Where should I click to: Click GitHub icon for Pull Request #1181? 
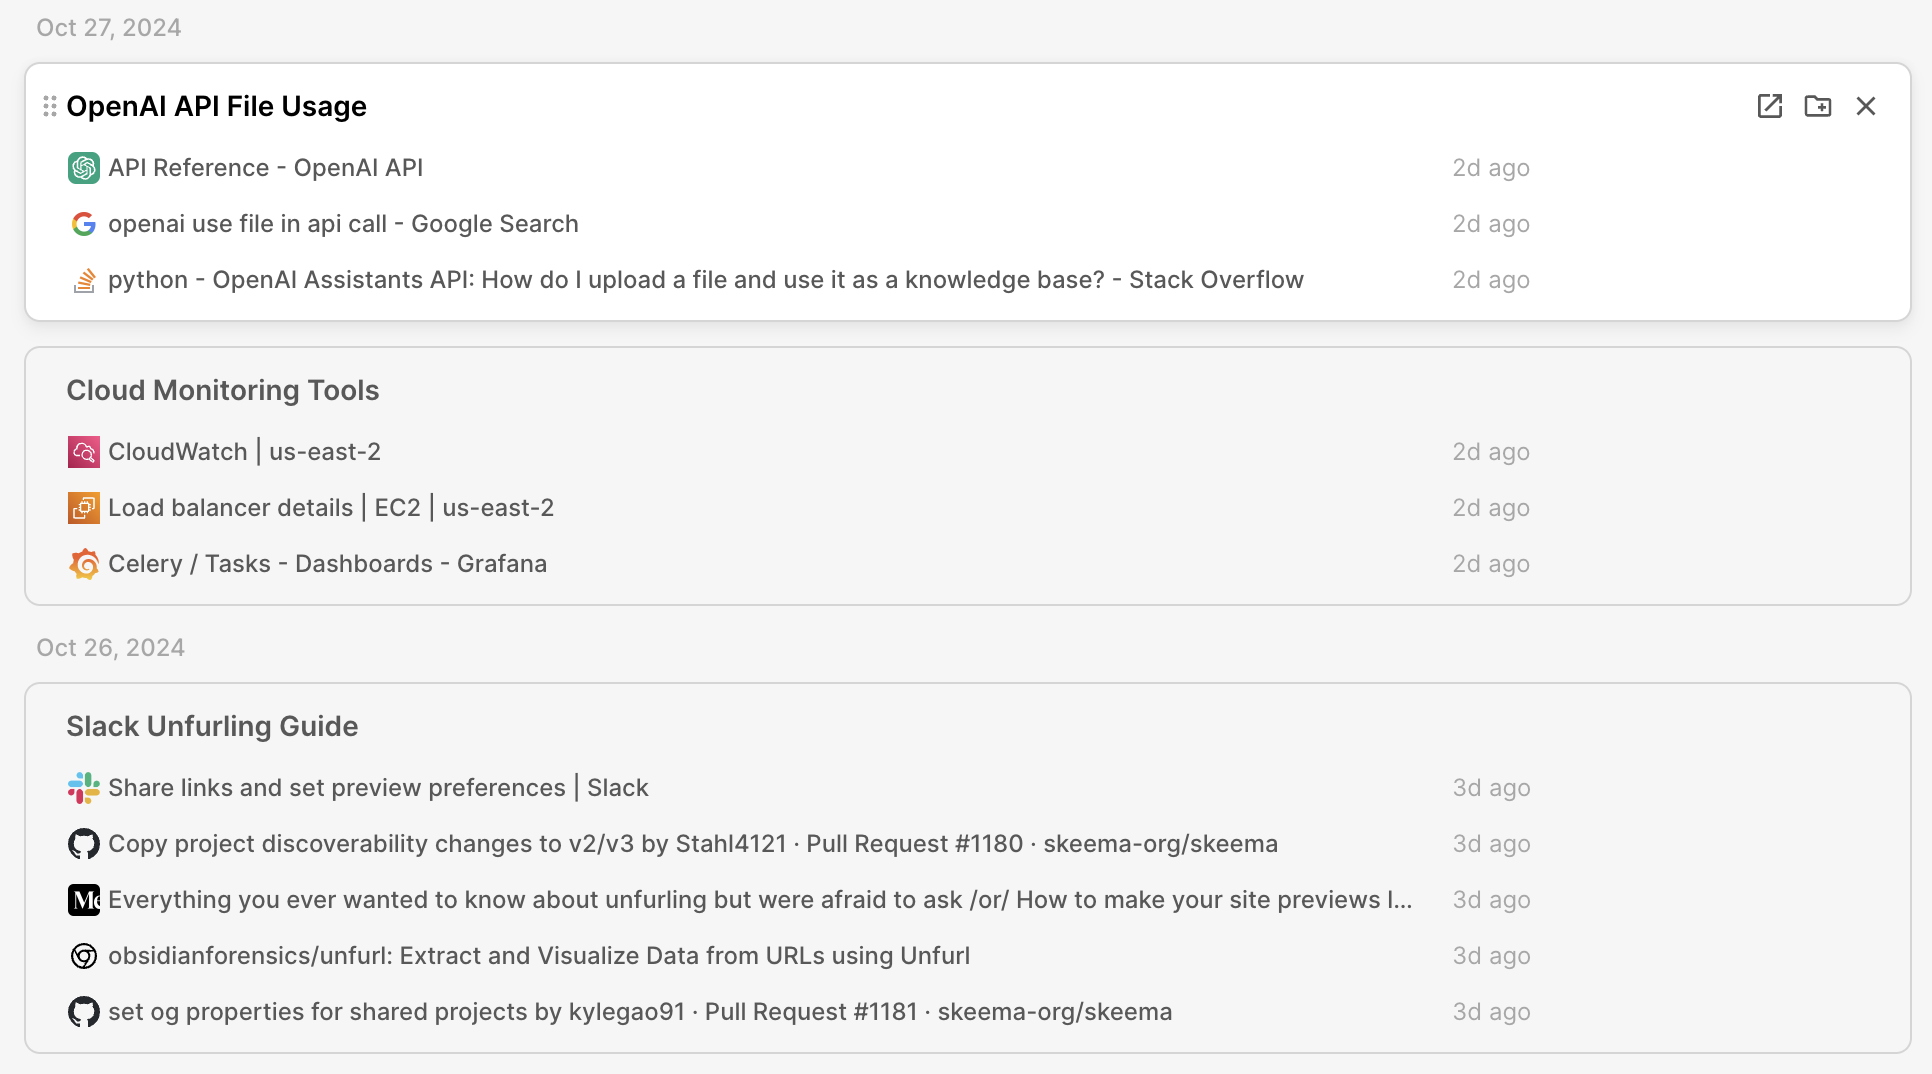tap(84, 1012)
